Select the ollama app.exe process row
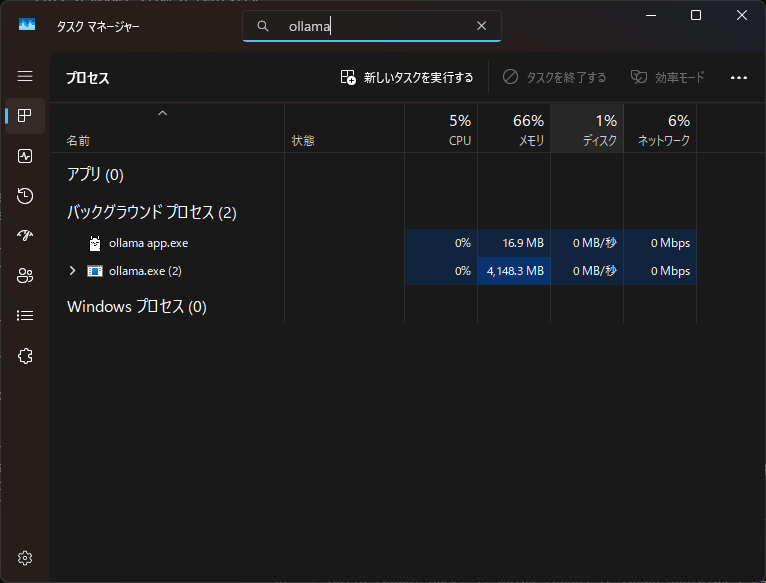Viewport: 766px width, 583px height. click(148, 243)
